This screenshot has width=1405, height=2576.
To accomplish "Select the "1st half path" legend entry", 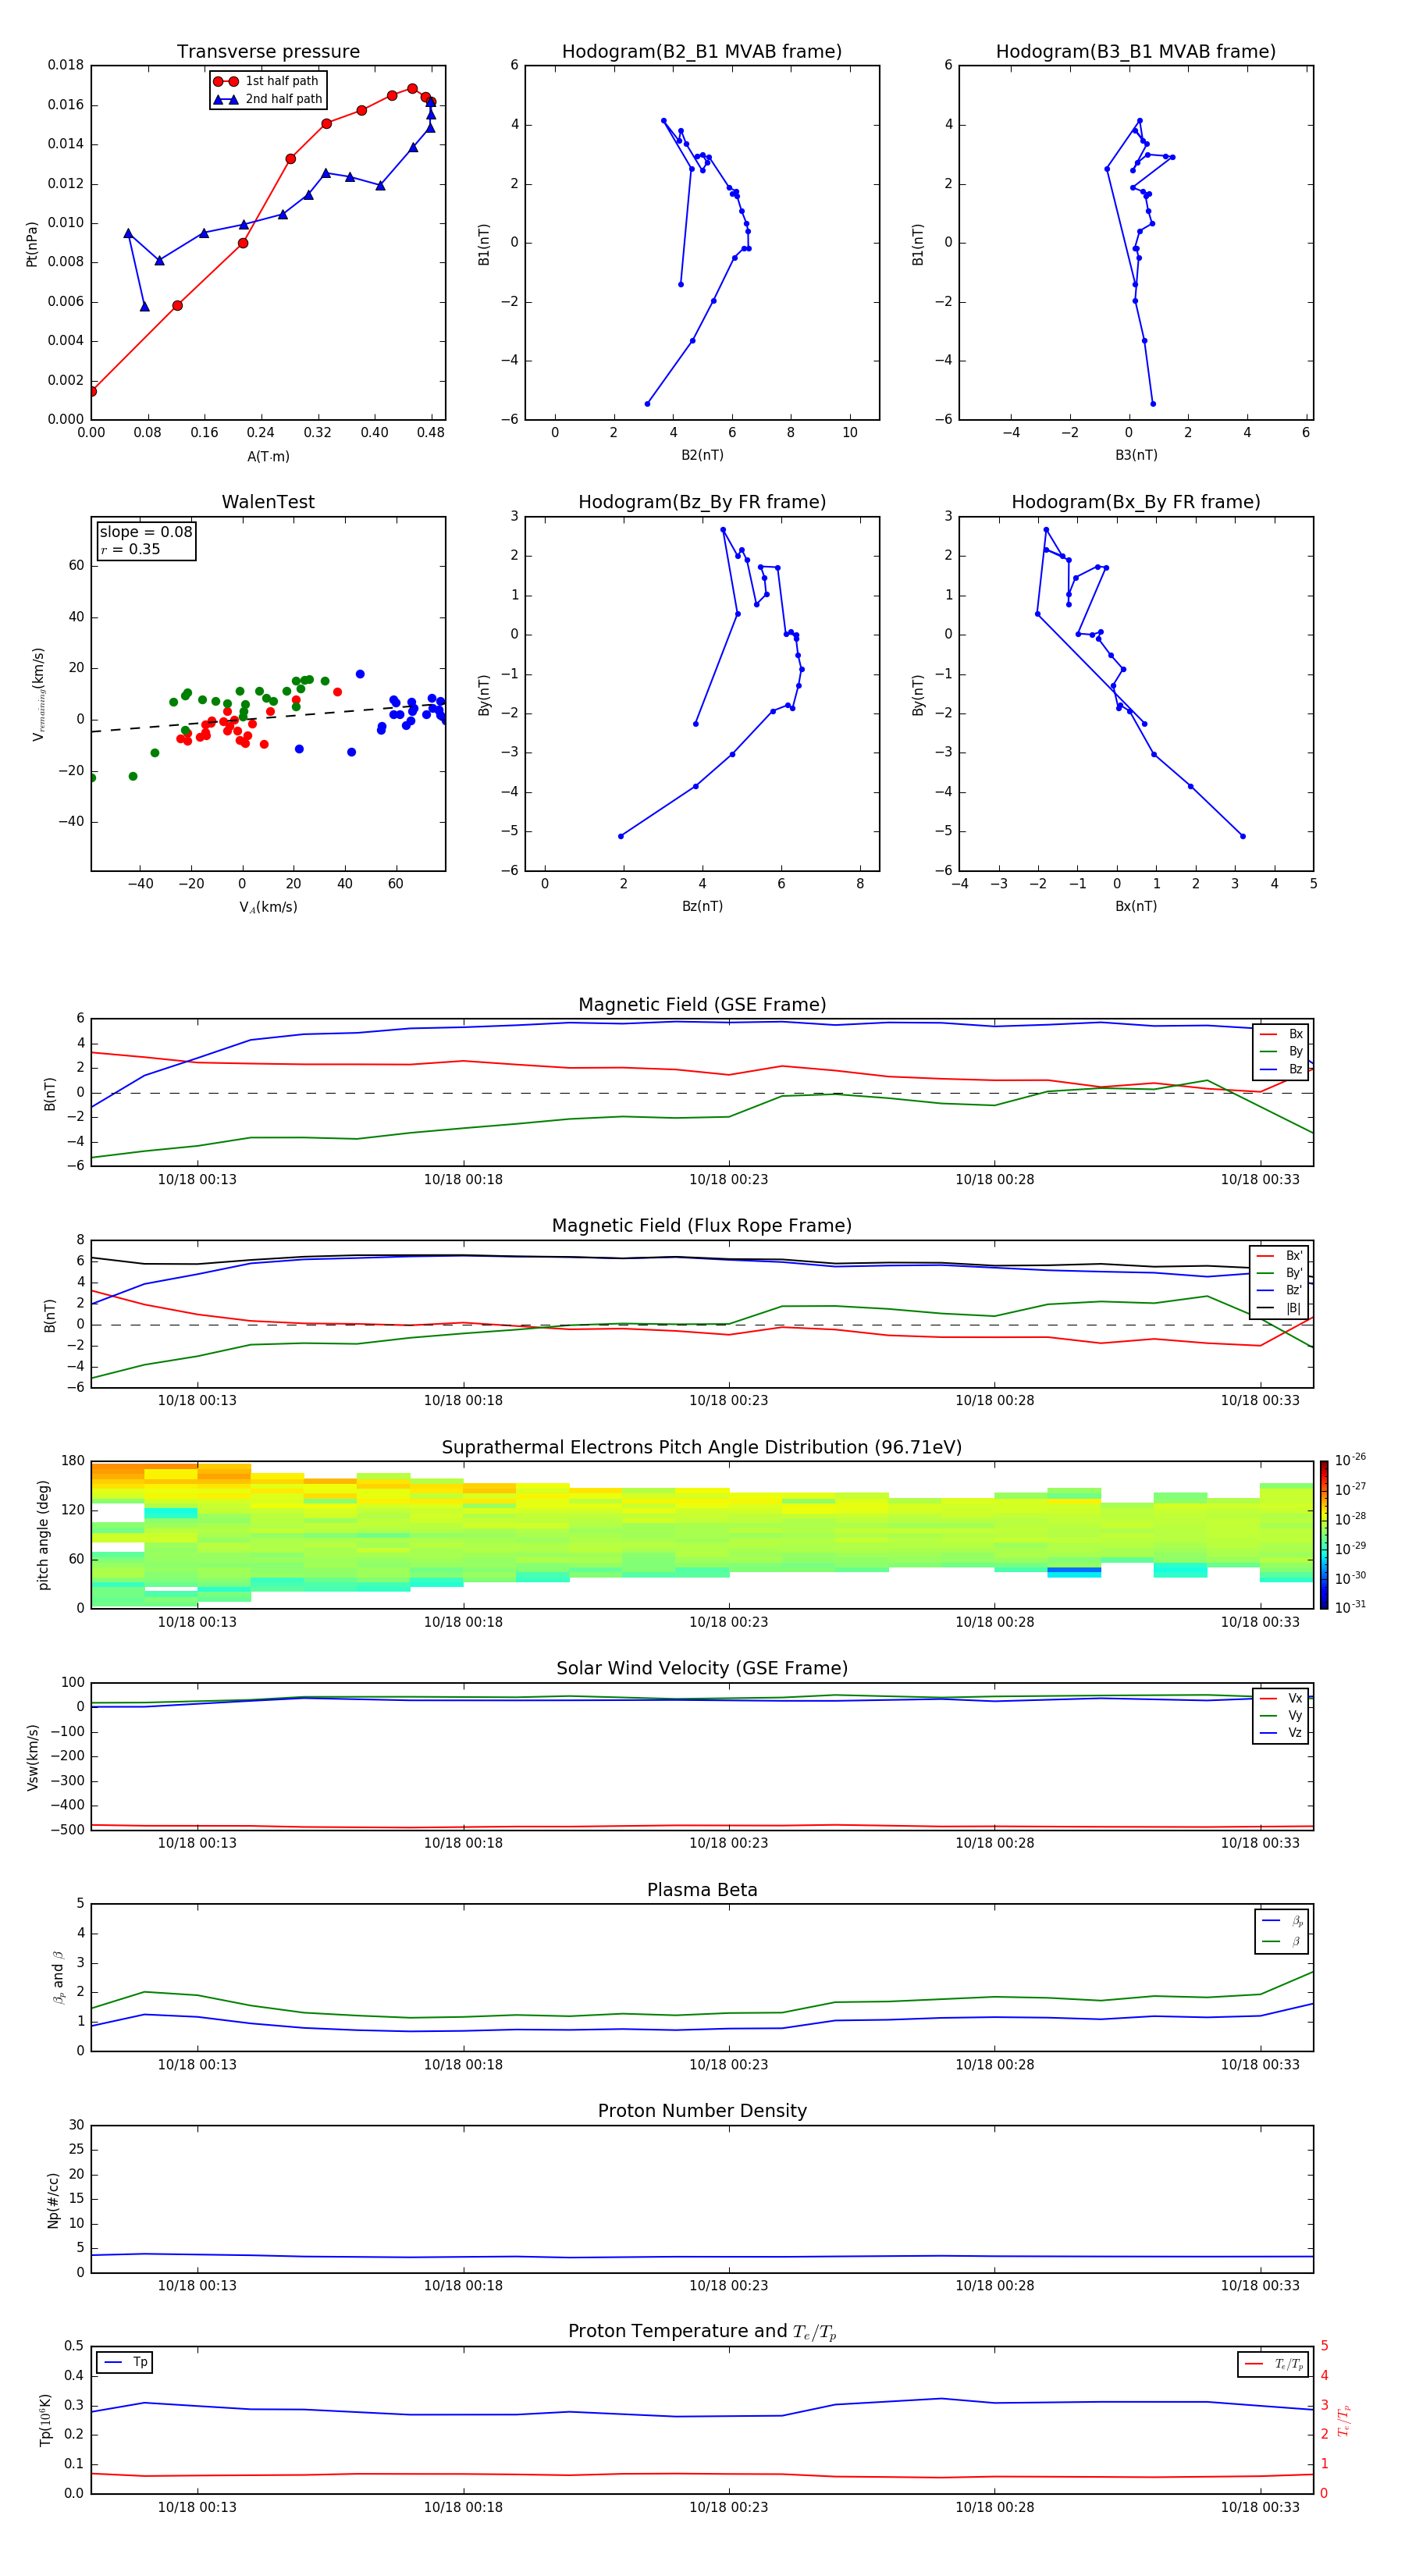I will pos(267,81).
